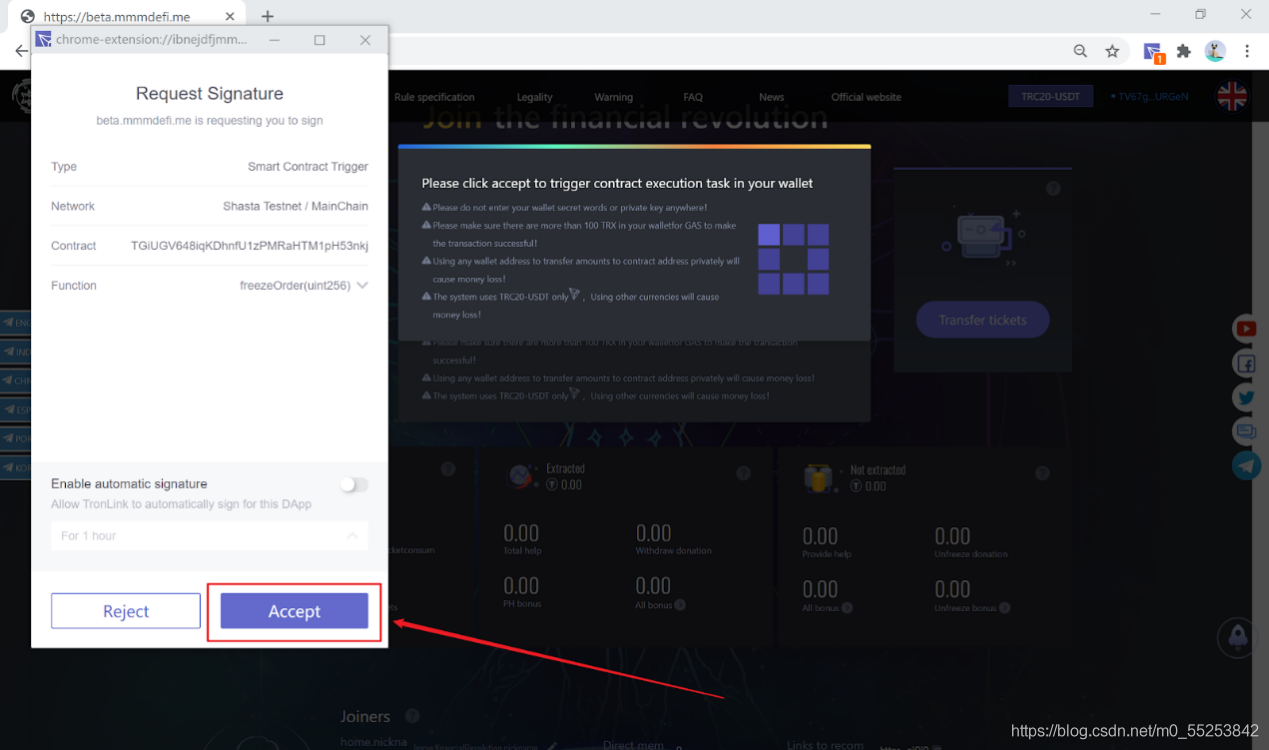Open the YouTube social link icon
The height and width of the screenshot is (750, 1269).
[1246, 328]
